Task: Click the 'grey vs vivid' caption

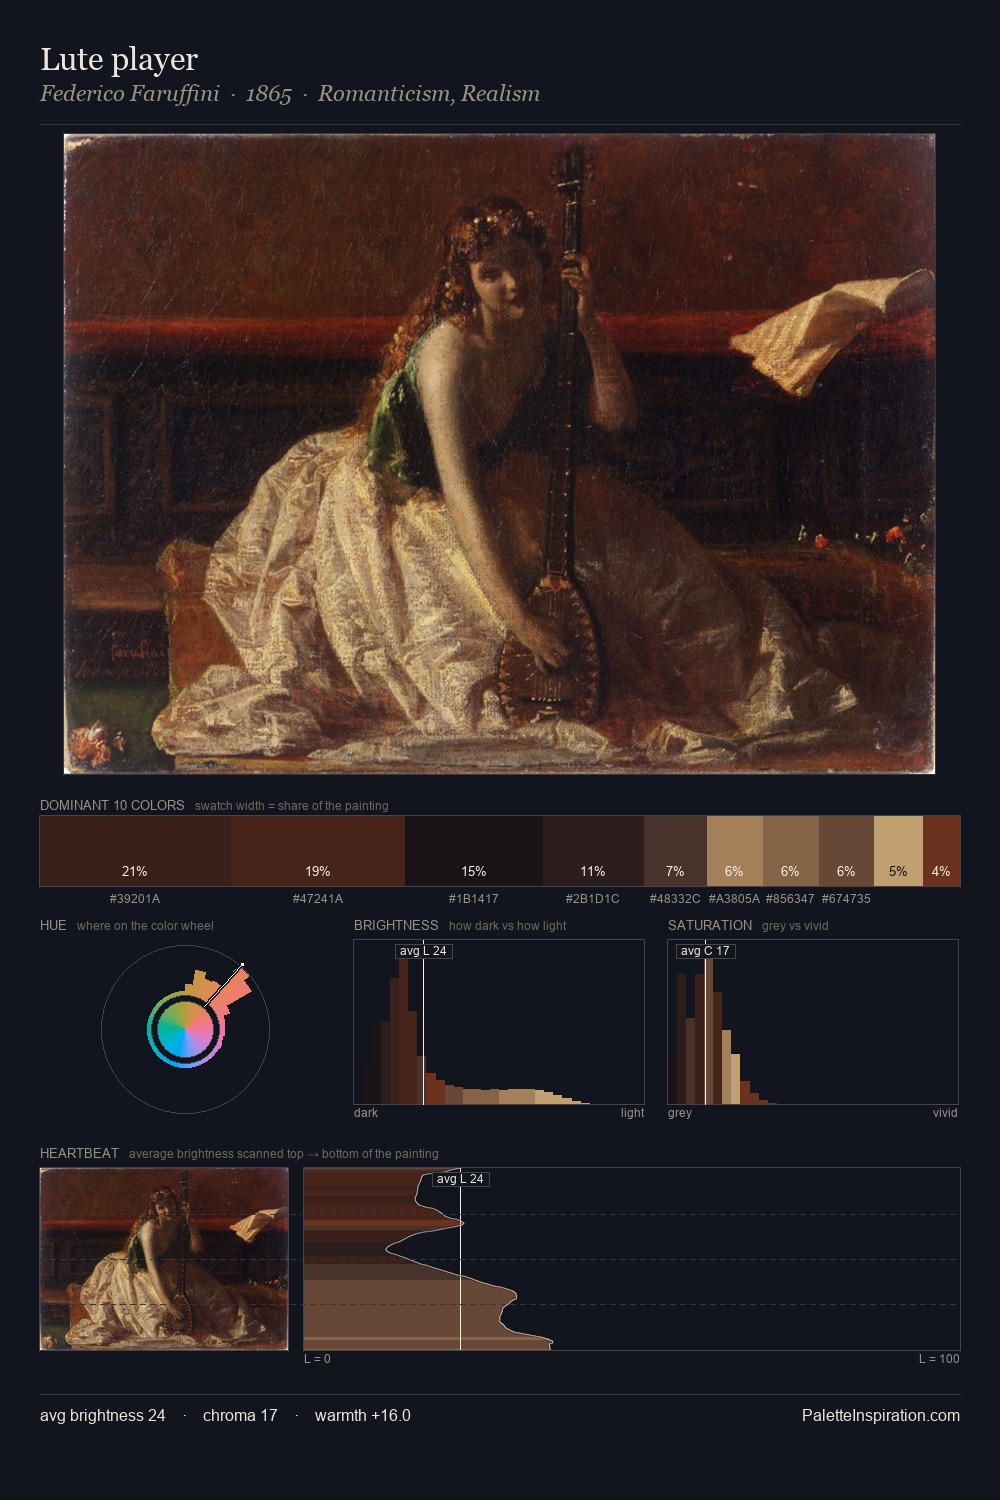Action: pos(796,926)
